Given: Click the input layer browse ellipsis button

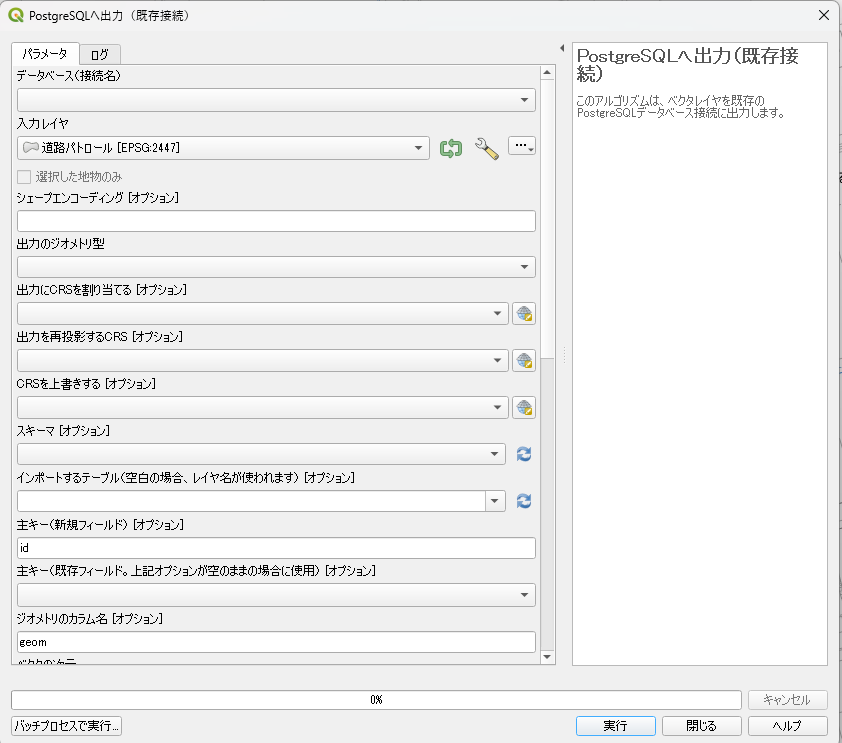Looking at the screenshot, I should (x=522, y=147).
